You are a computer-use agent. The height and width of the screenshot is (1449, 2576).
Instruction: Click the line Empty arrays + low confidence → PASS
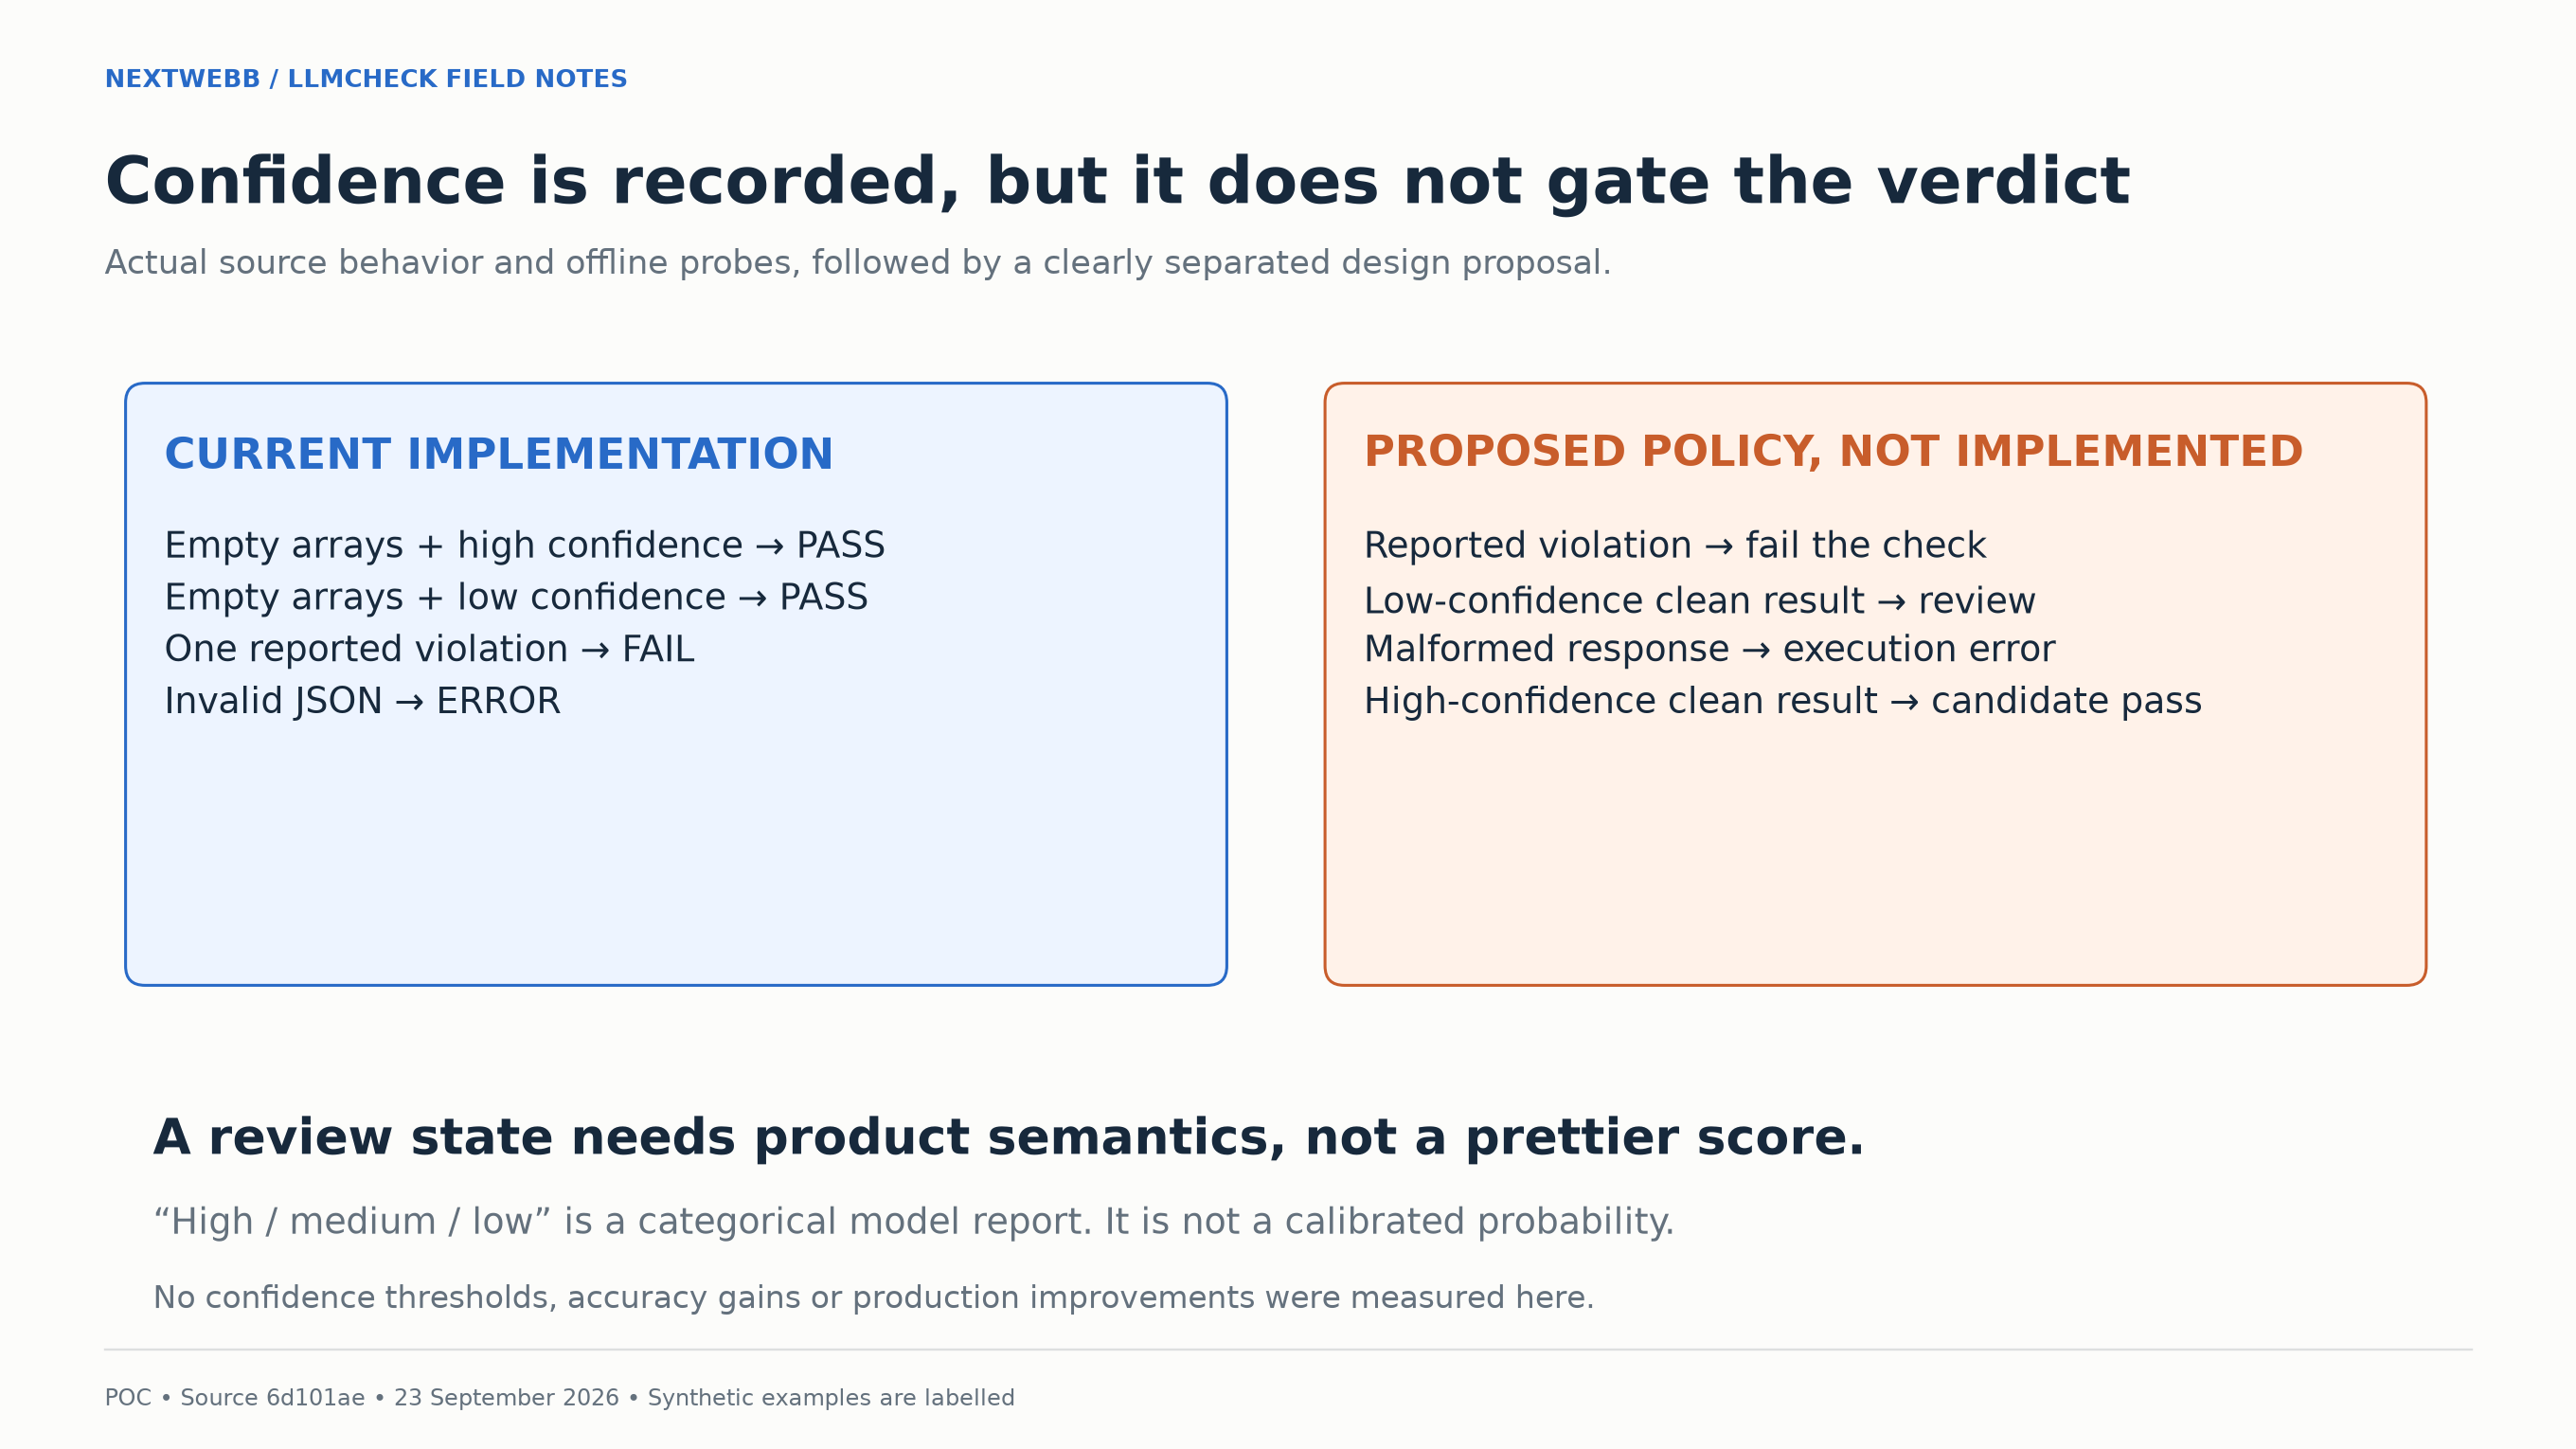[516, 597]
